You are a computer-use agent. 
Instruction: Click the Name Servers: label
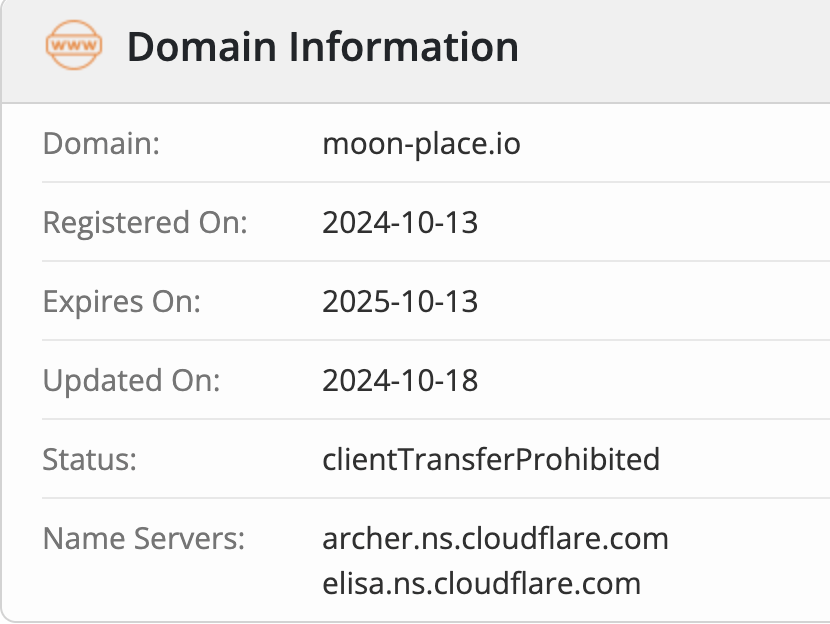(x=143, y=538)
